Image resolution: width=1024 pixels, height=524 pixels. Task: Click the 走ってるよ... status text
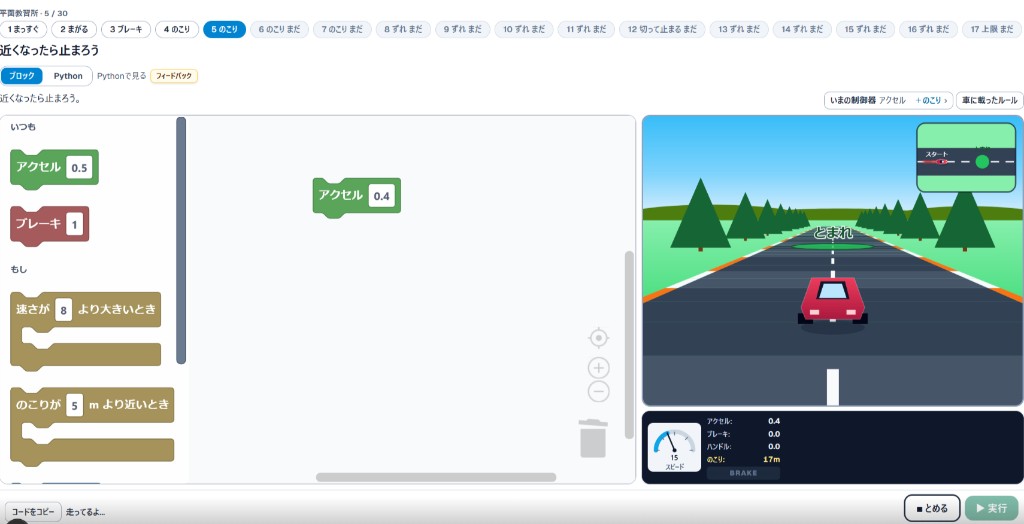(x=86, y=512)
